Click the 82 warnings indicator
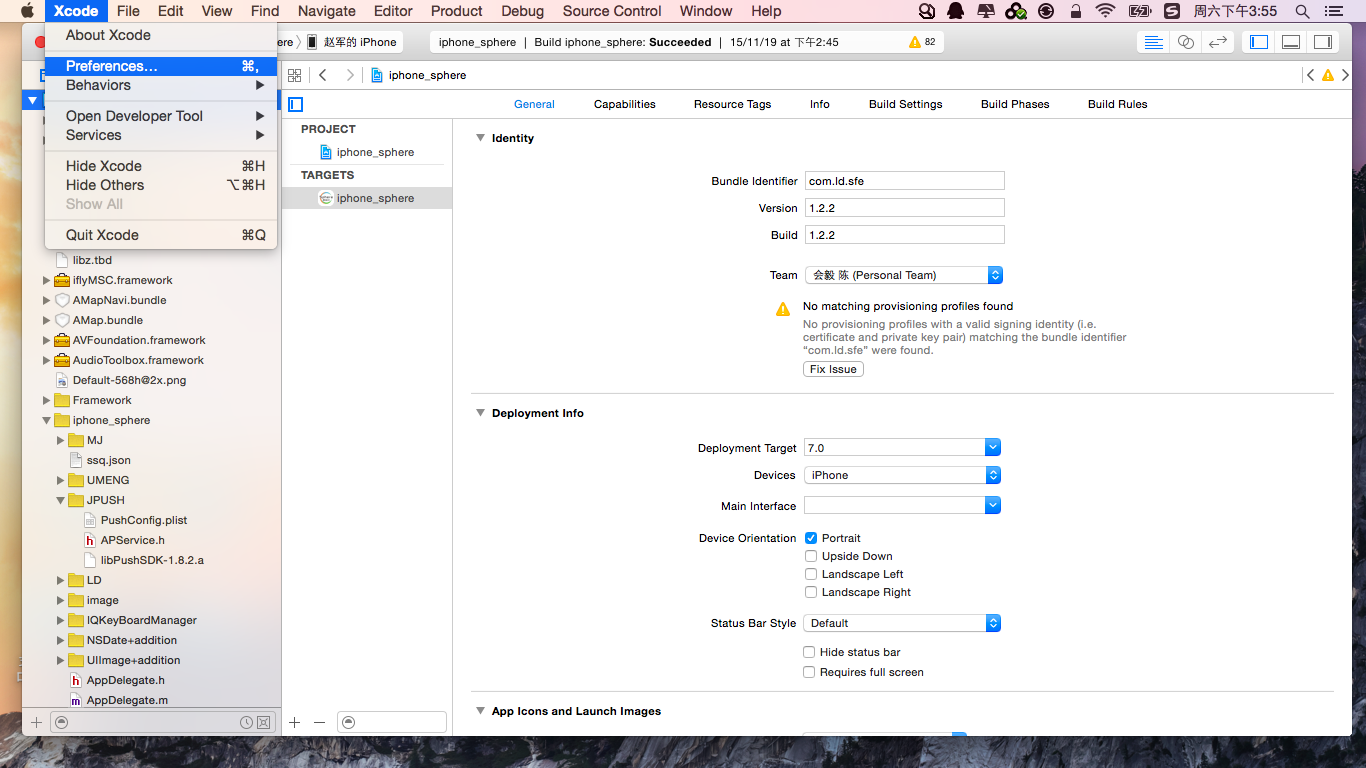This screenshot has height=768, width=1366. pyautogui.click(x=922, y=42)
